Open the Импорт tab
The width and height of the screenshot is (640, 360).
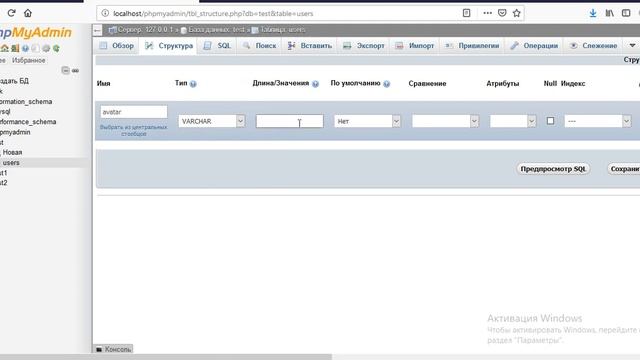(x=414, y=46)
